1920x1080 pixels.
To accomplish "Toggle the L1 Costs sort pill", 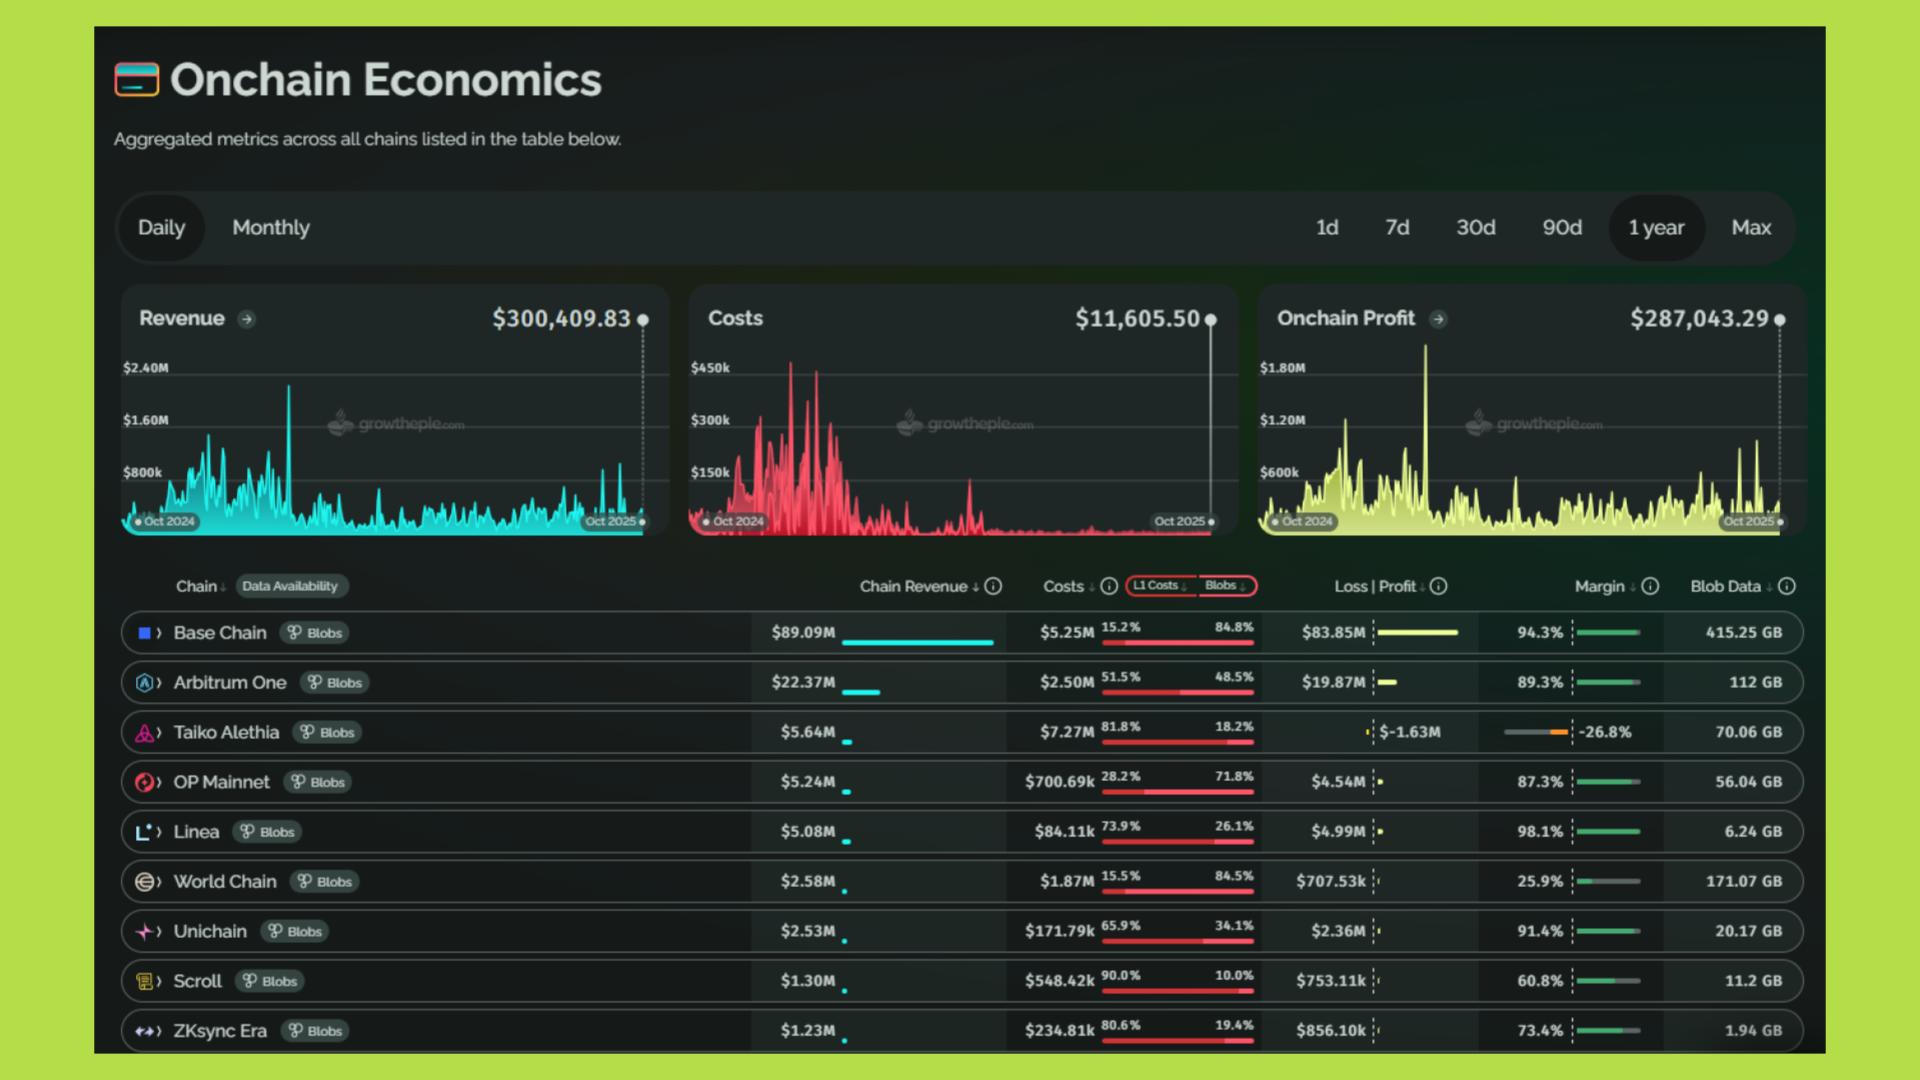I will click(1160, 586).
